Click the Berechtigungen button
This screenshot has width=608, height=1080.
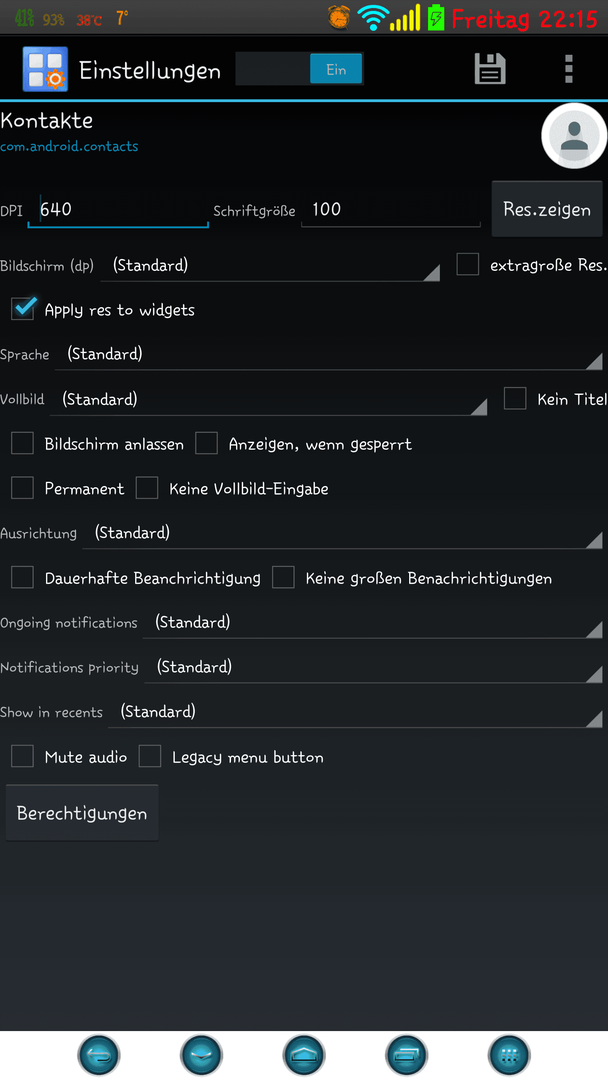coord(82,813)
